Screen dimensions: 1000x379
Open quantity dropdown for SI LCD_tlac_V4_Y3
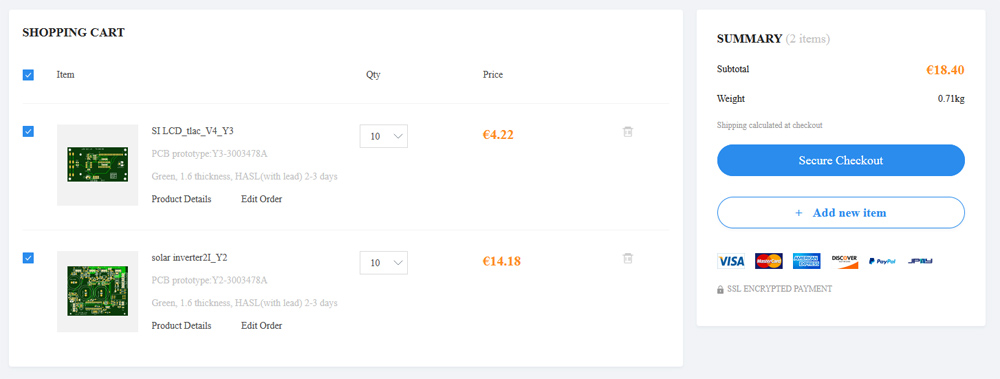coord(384,136)
